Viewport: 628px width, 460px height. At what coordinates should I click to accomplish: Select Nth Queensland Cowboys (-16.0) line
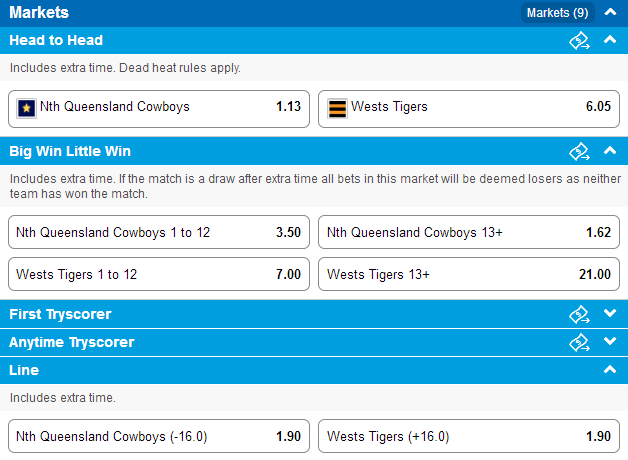tap(159, 436)
